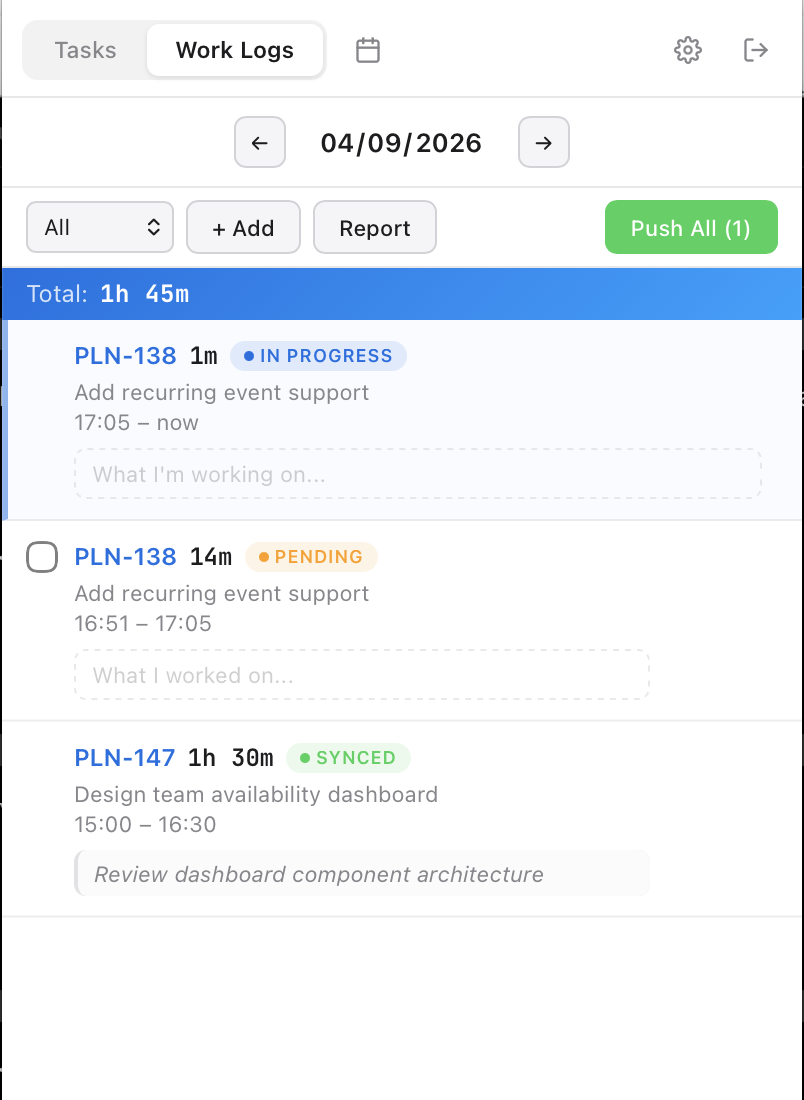Switch to the Tasks tab
Screen dimensions: 804x1100
(x=86, y=50)
